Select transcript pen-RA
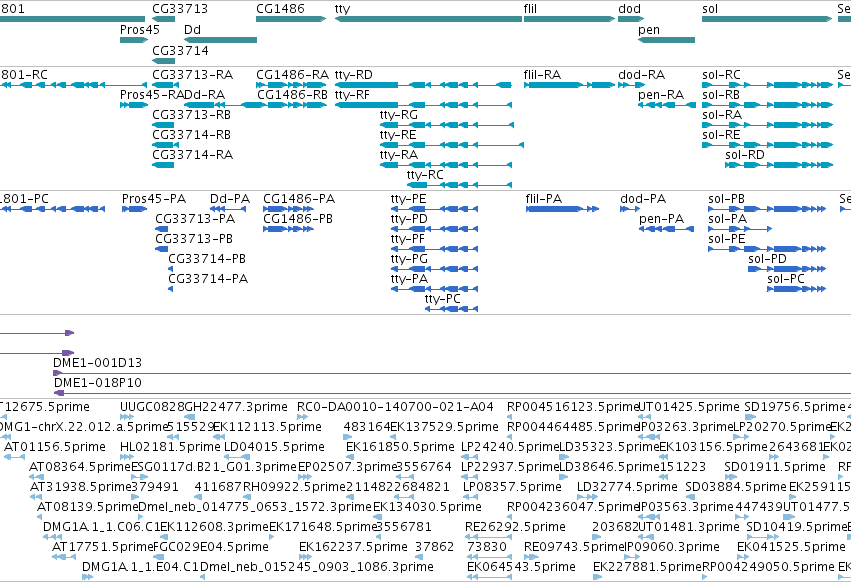Image resolution: width=851 pixels, height=582 pixels. 666,105
